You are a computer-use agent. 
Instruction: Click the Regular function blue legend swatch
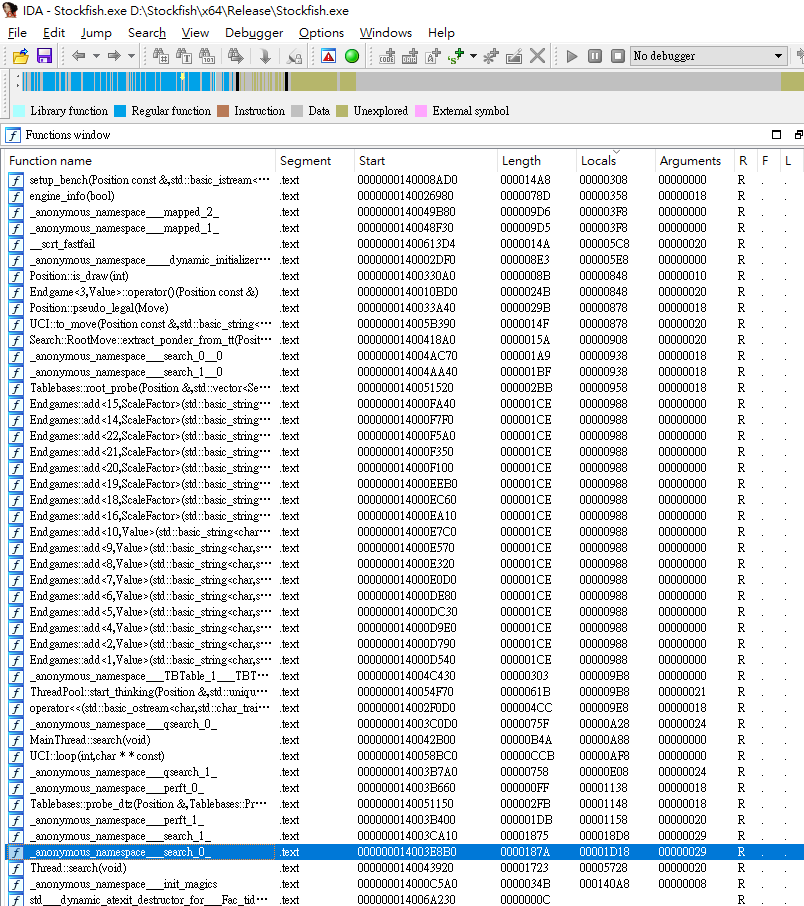[120, 112]
